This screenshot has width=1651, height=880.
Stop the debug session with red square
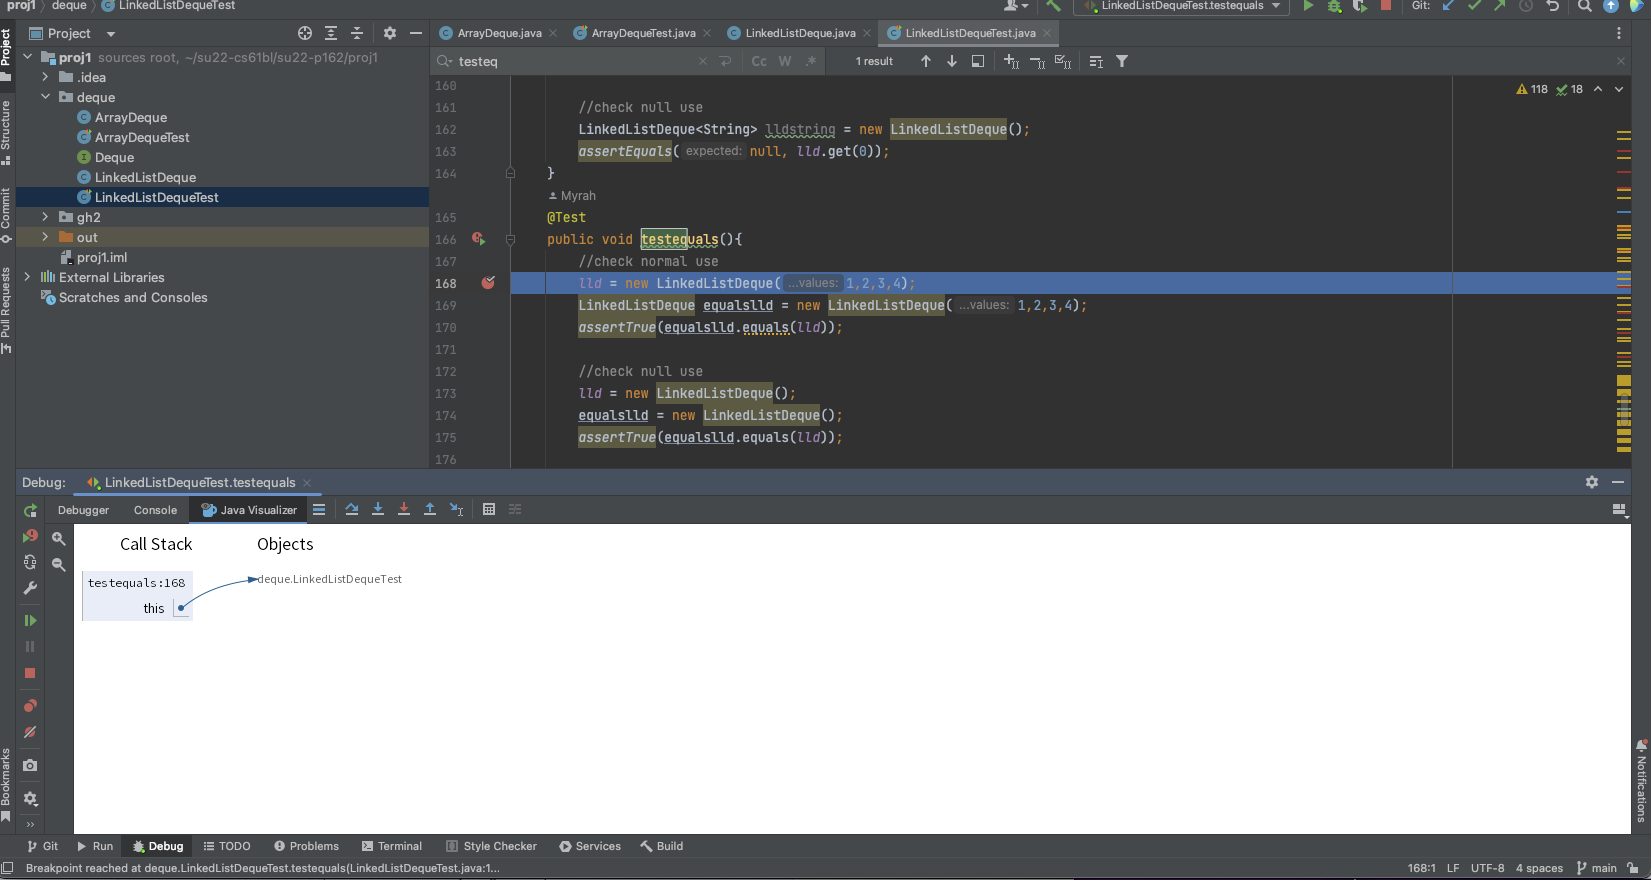tap(30, 674)
